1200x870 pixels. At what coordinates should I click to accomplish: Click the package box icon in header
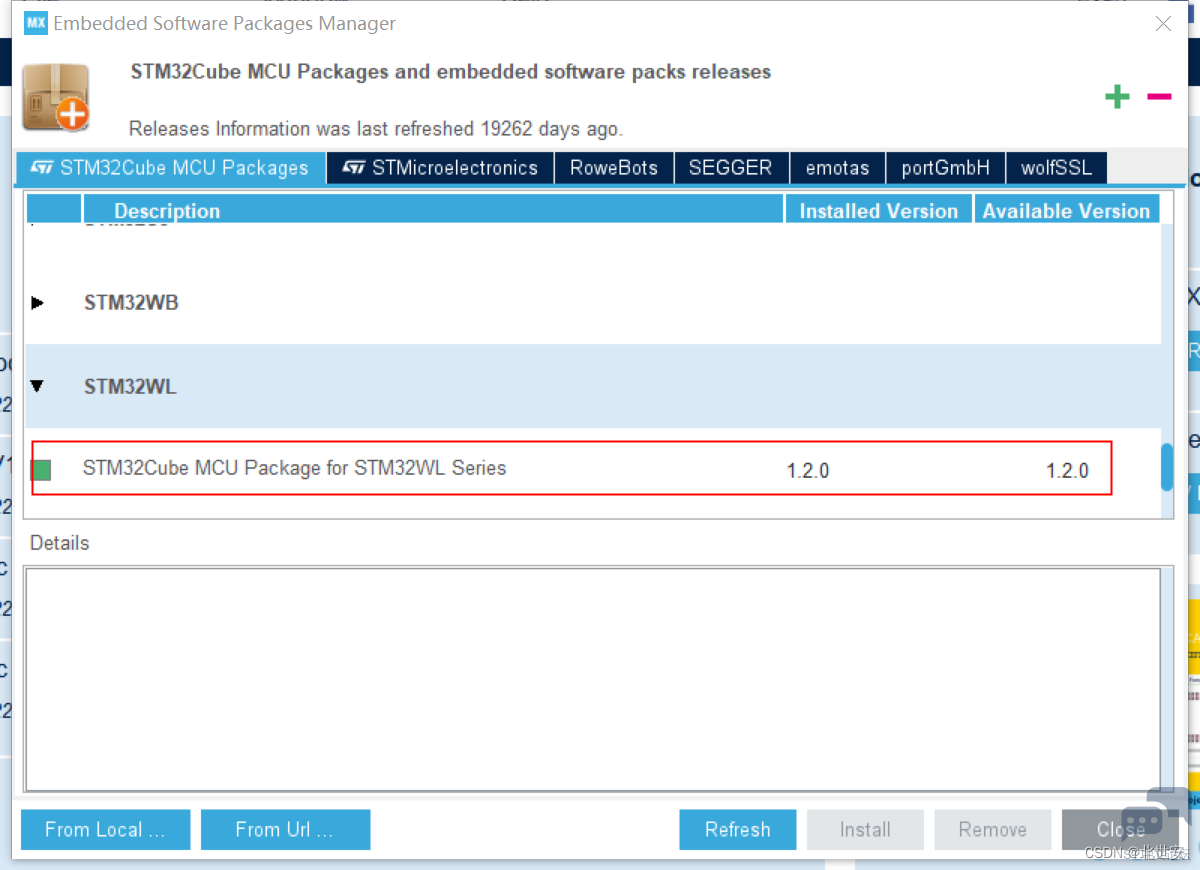[x=57, y=97]
